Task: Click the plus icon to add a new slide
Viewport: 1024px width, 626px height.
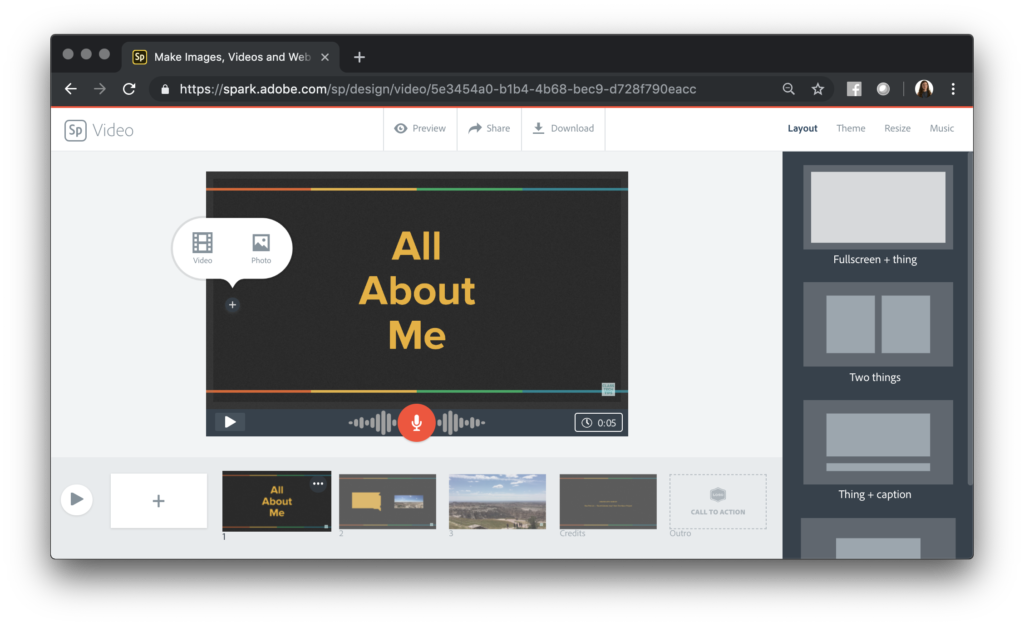Action: 158,500
